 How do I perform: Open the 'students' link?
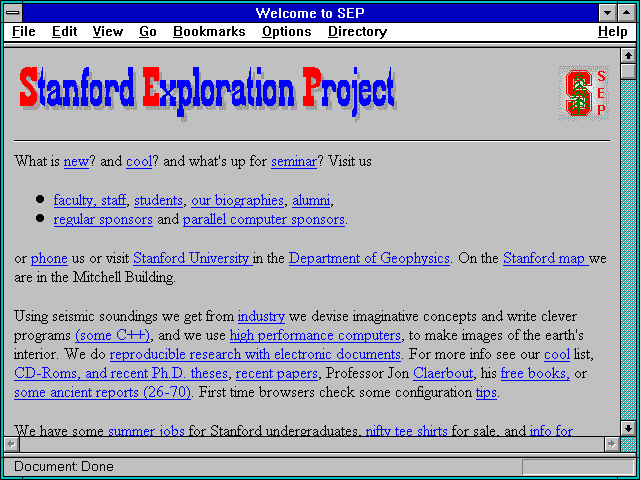coord(158,200)
